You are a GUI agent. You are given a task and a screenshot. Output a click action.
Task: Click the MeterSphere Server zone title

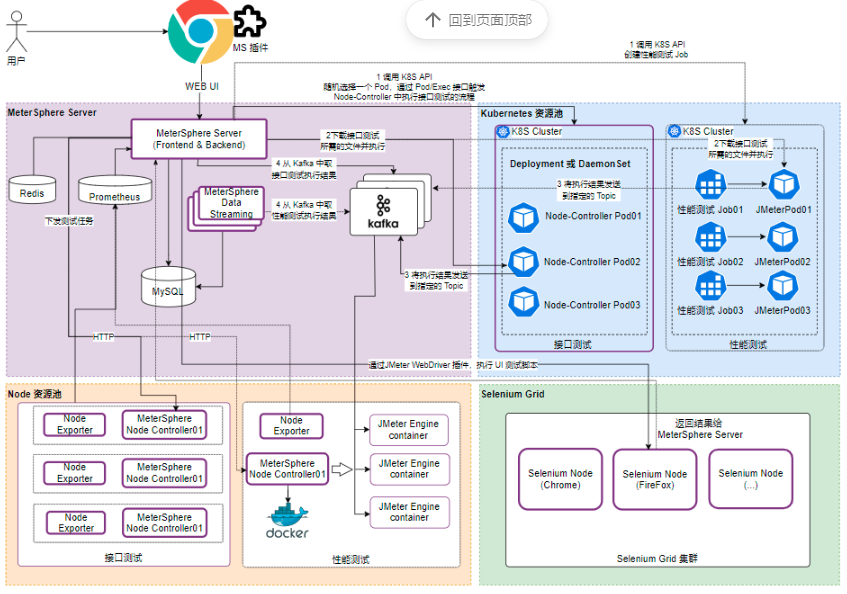pos(52,112)
